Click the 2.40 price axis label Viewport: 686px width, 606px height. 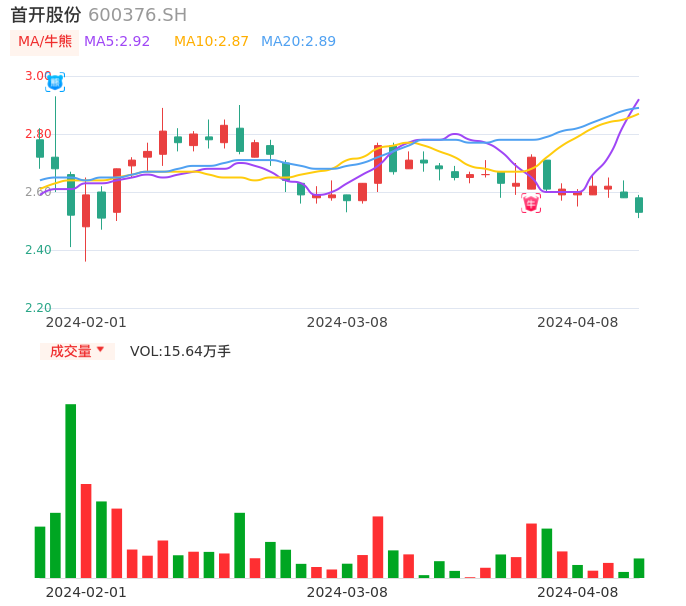click(38, 250)
